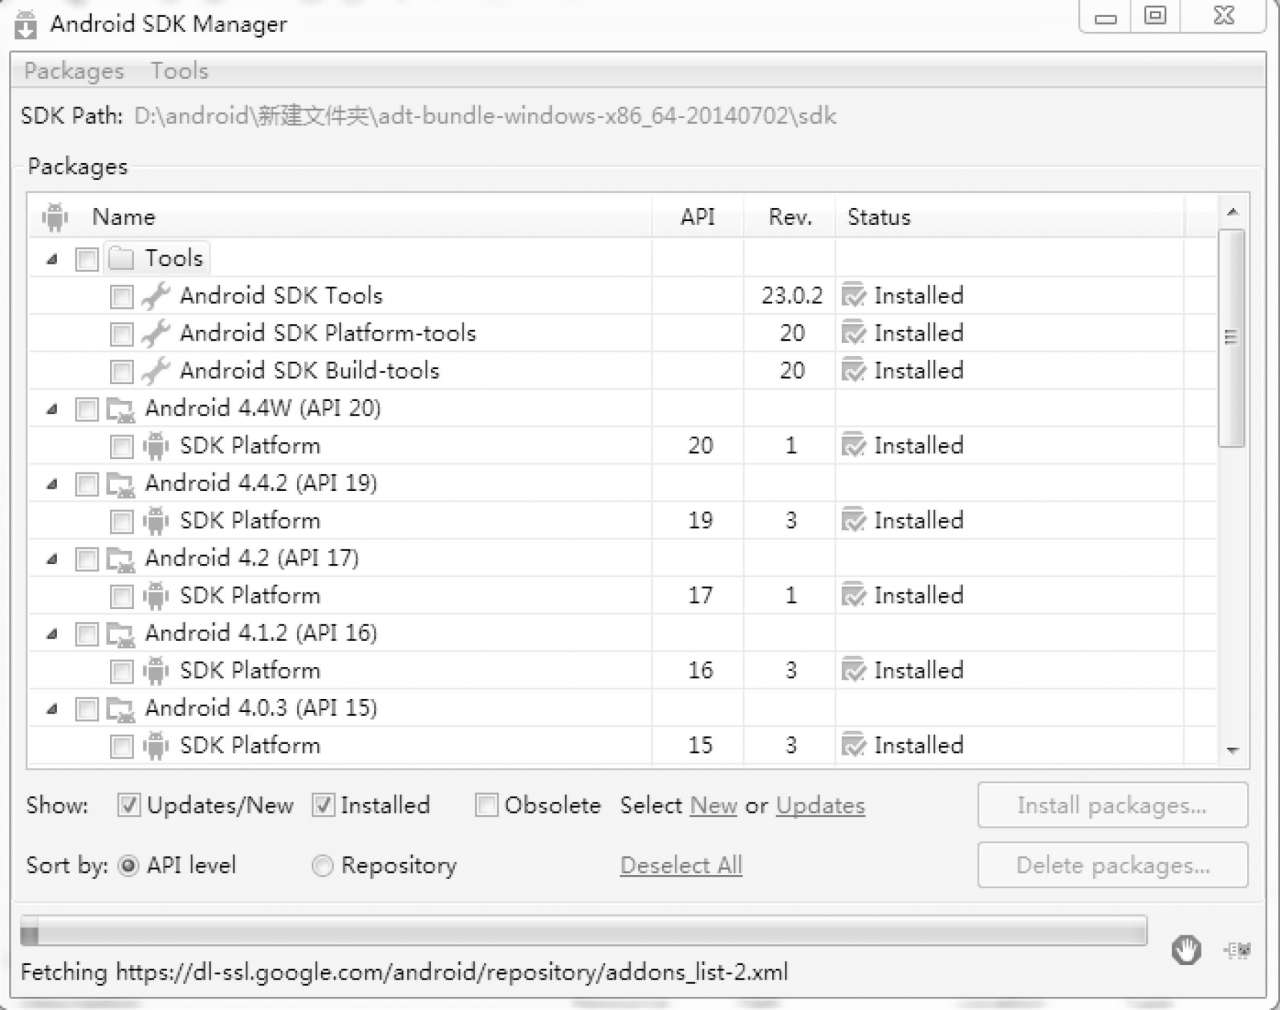This screenshot has height=1010, width=1280.
Task: Click Installed status icon for API 17 platform
Action: (853, 596)
